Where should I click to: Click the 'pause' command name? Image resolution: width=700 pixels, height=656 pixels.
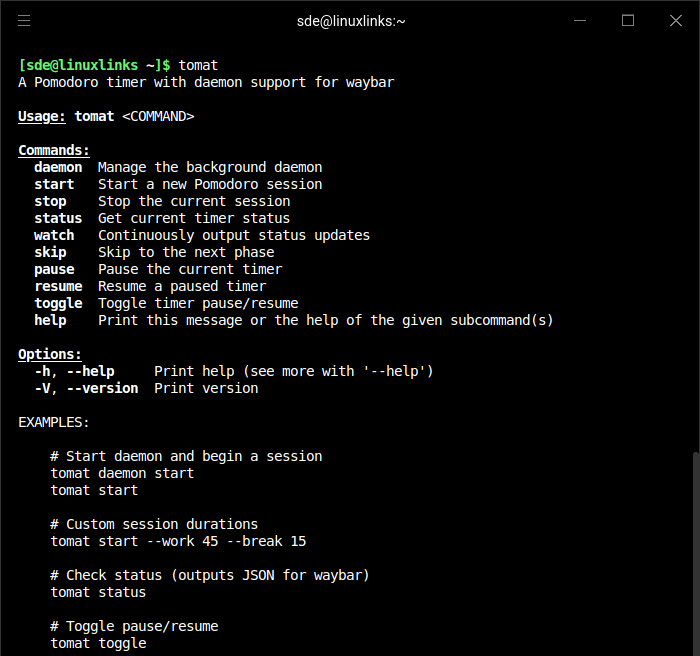pos(54,269)
